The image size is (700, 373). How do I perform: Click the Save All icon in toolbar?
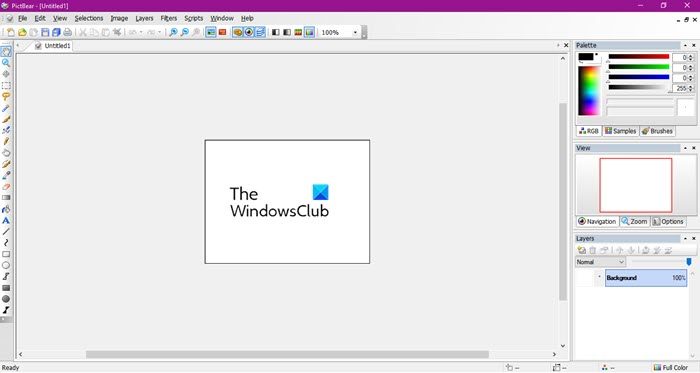pos(56,32)
